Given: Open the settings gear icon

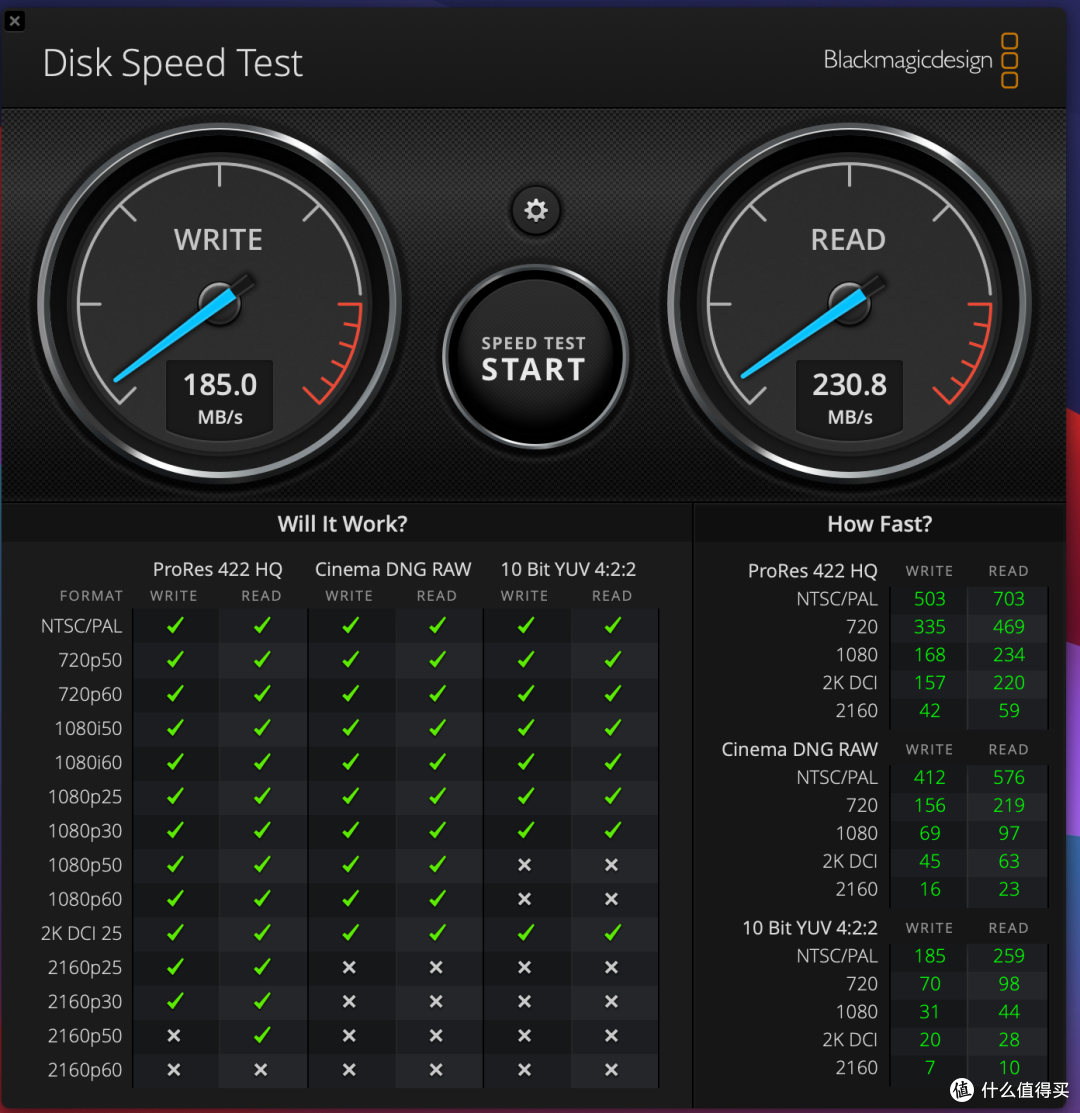Looking at the screenshot, I should tap(536, 211).
